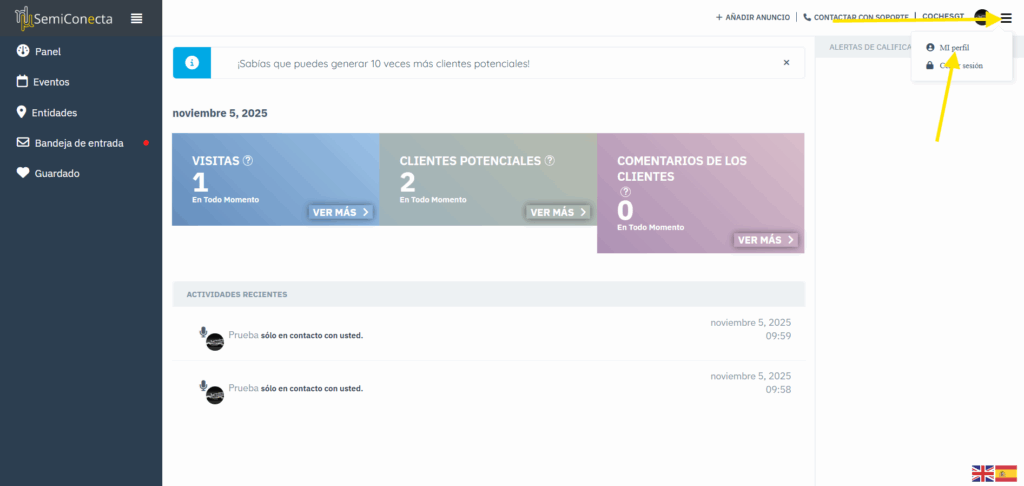Toggle the sidebar hamburger next to SemiConecta logo
This screenshot has height=486, width=1024.
click(x=137, y=18)
